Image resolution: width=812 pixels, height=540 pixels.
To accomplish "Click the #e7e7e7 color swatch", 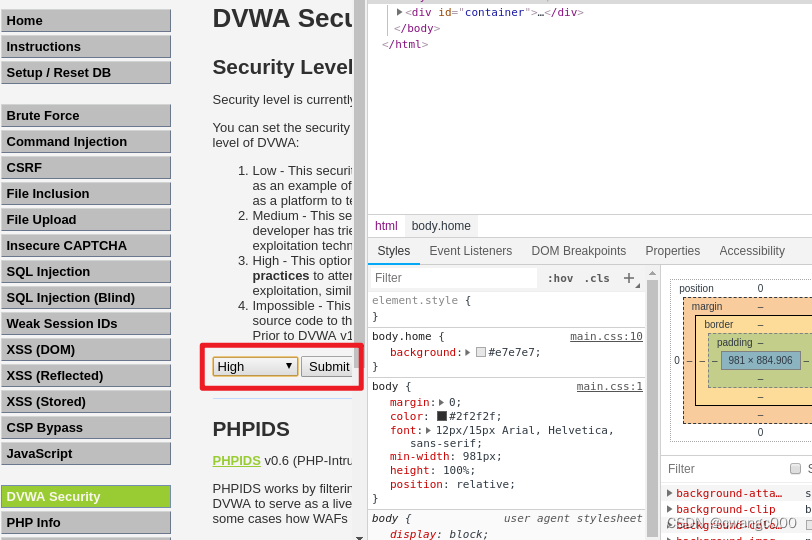I will tap(481, 353).
